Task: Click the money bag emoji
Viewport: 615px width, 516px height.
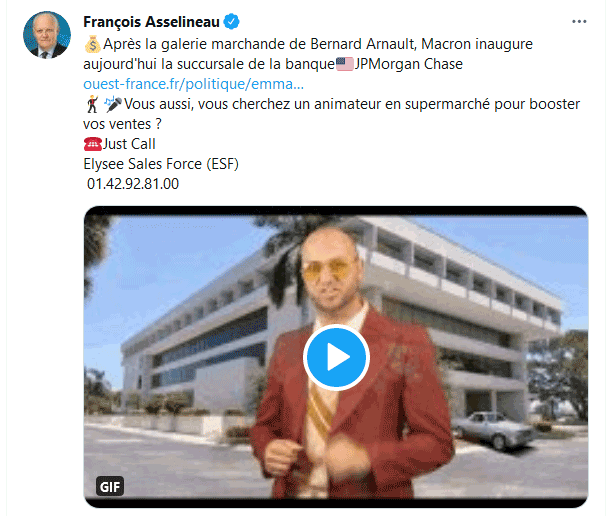Action: pos(93,44)
